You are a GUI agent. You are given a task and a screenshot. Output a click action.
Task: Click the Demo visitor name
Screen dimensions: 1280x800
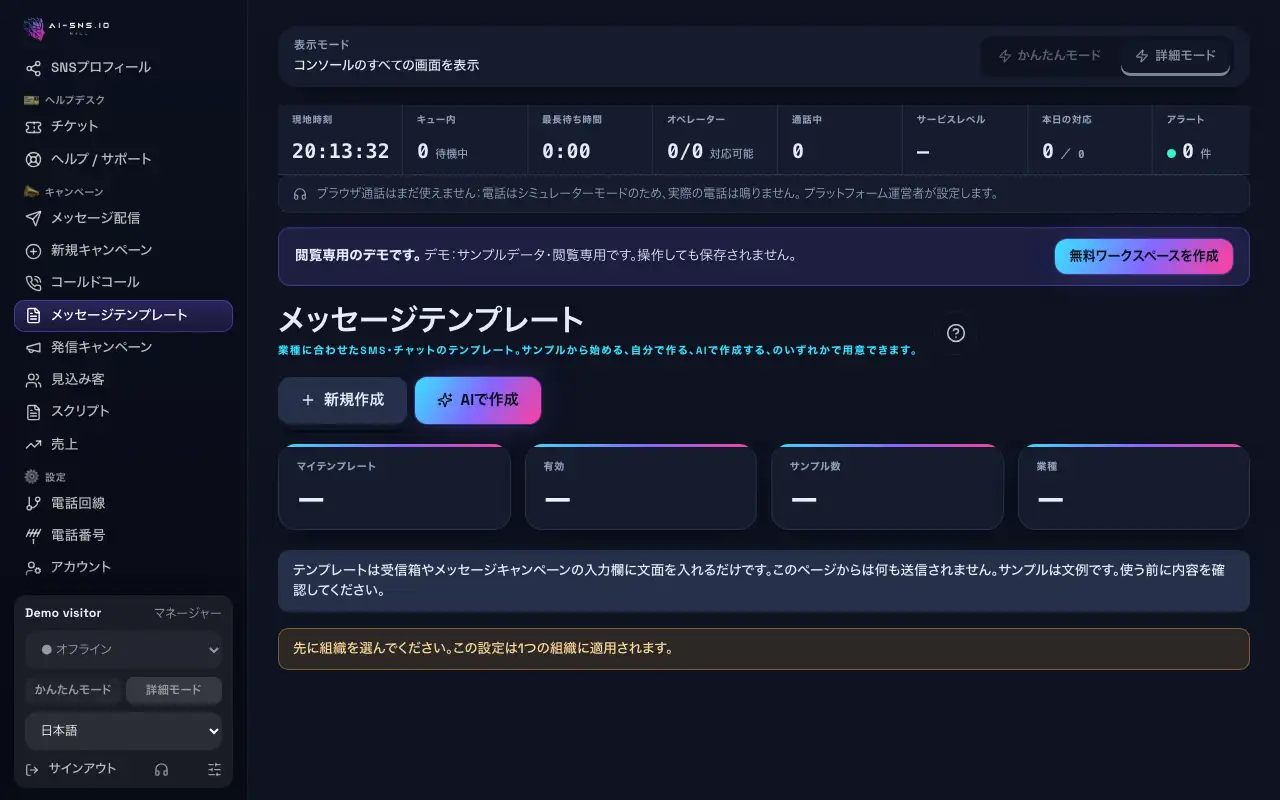[63, 613]
